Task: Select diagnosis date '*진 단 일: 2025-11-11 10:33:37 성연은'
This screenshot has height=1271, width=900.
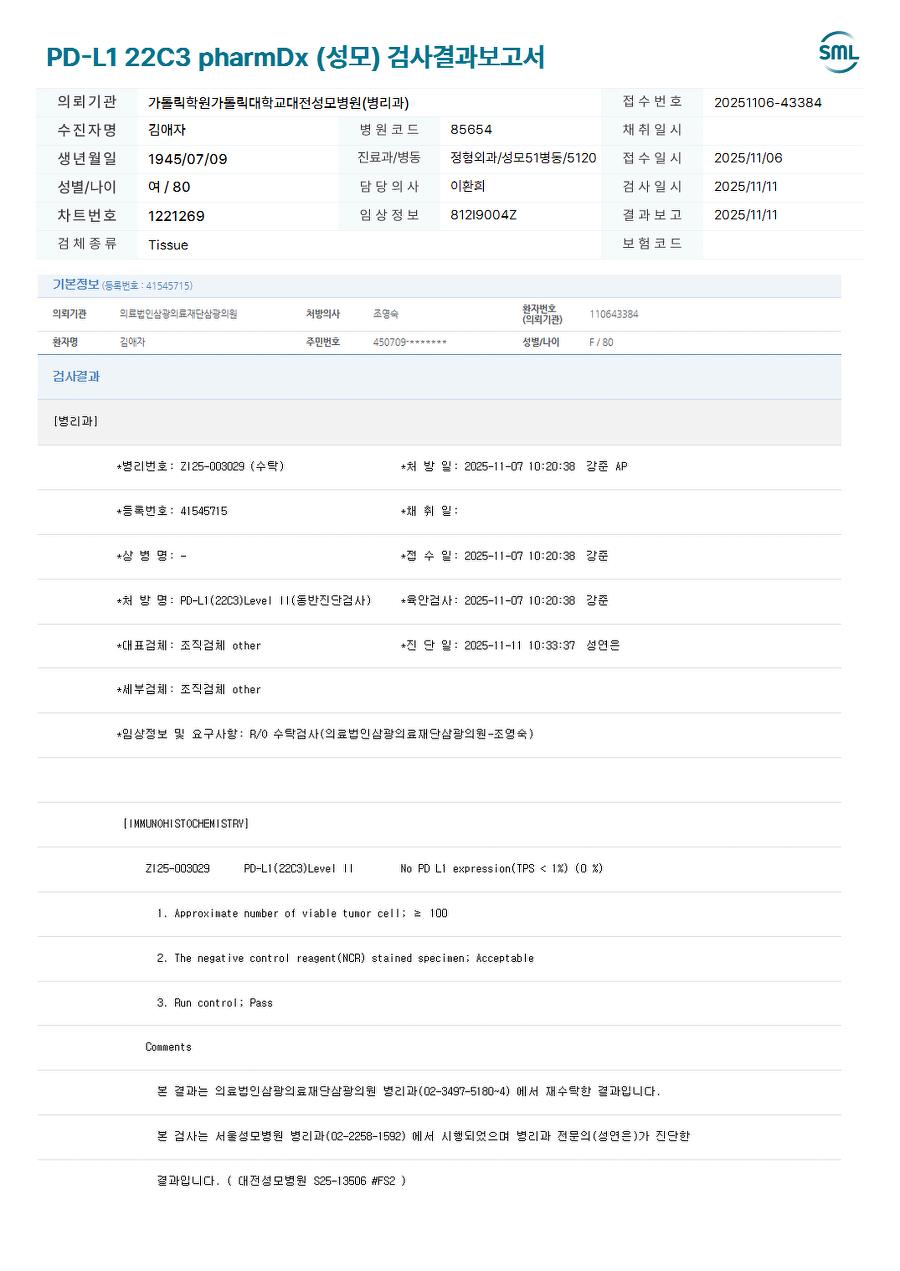Action: coord(510,646)
